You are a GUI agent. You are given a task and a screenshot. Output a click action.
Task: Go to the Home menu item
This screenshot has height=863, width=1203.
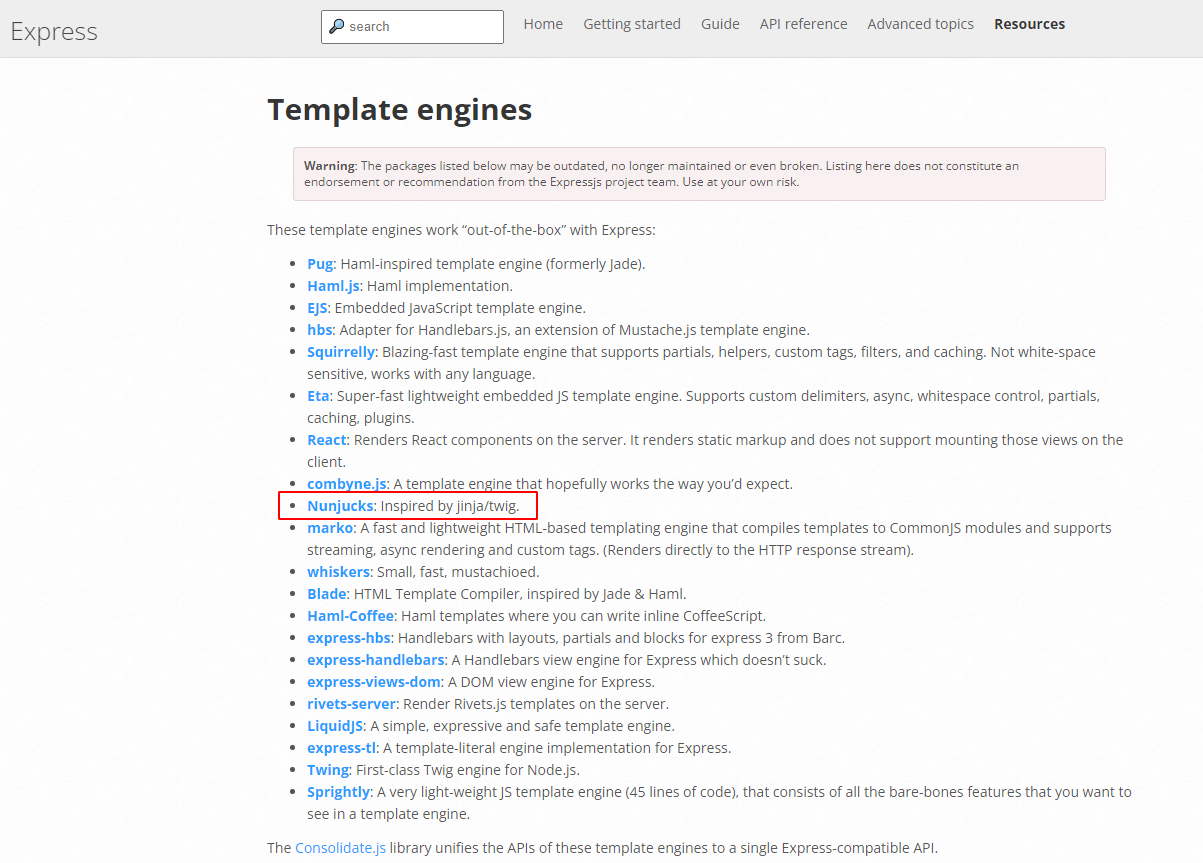pyautogui.click(x=543, y=24)
